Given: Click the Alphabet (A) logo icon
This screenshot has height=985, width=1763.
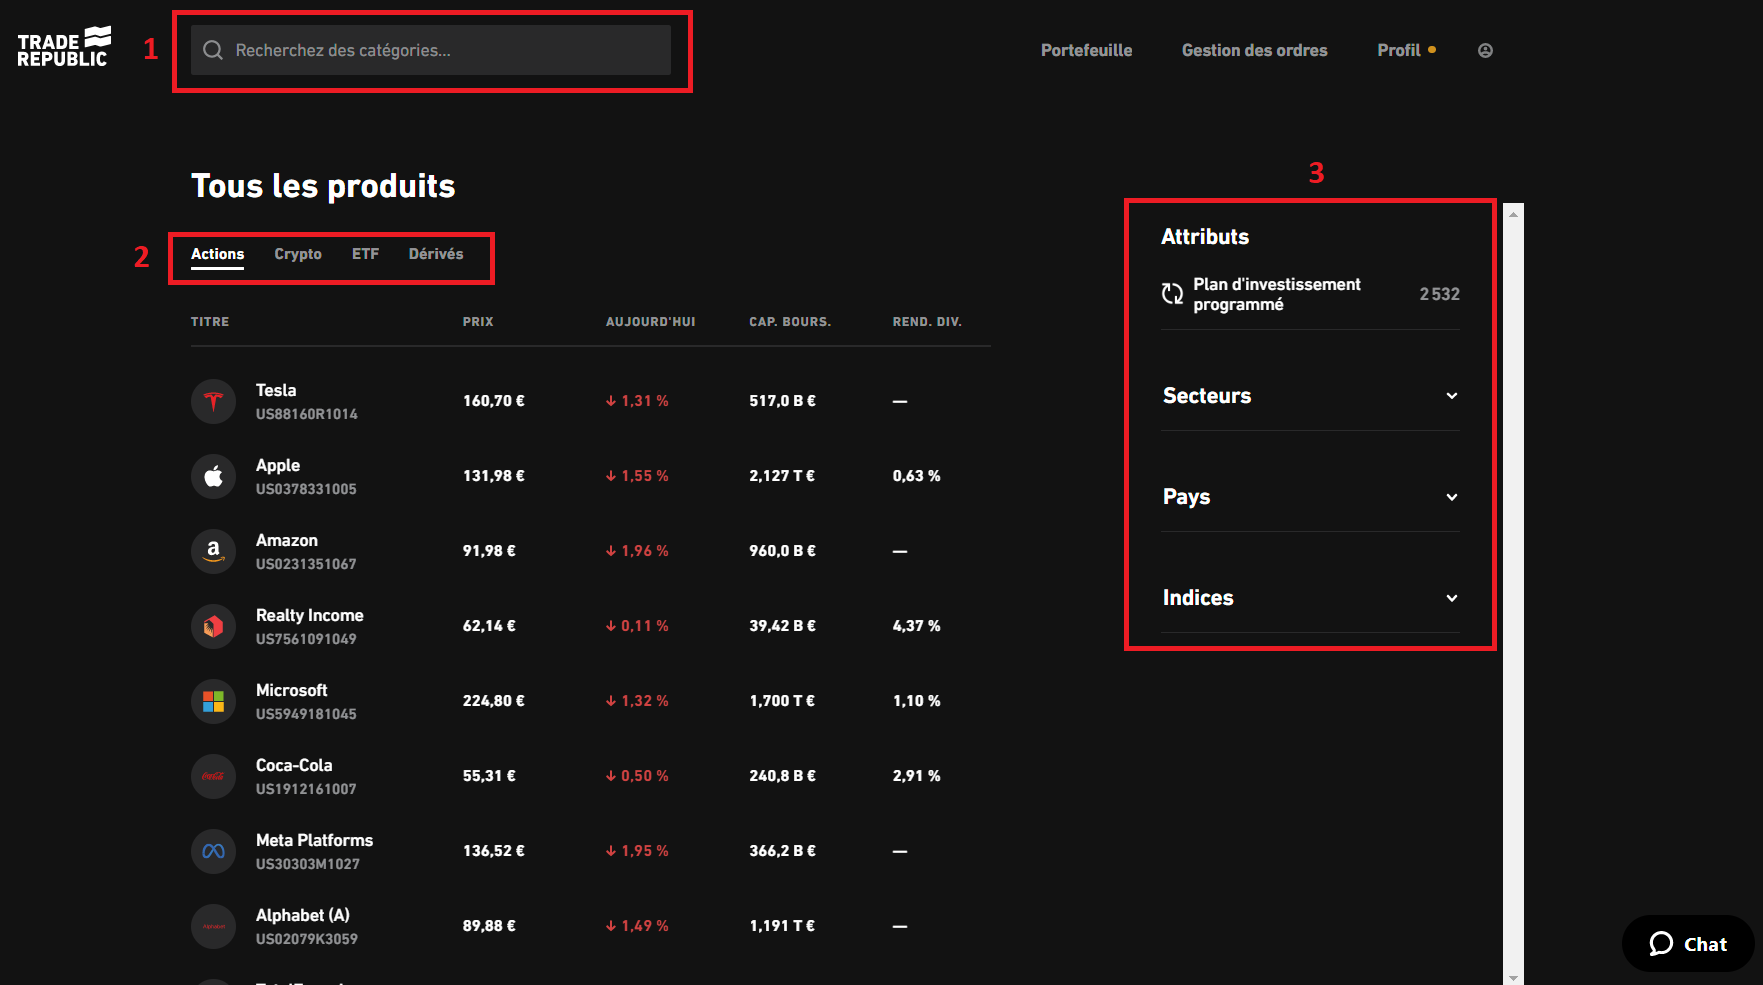Looking at the screenshot, I should [213, 926].
